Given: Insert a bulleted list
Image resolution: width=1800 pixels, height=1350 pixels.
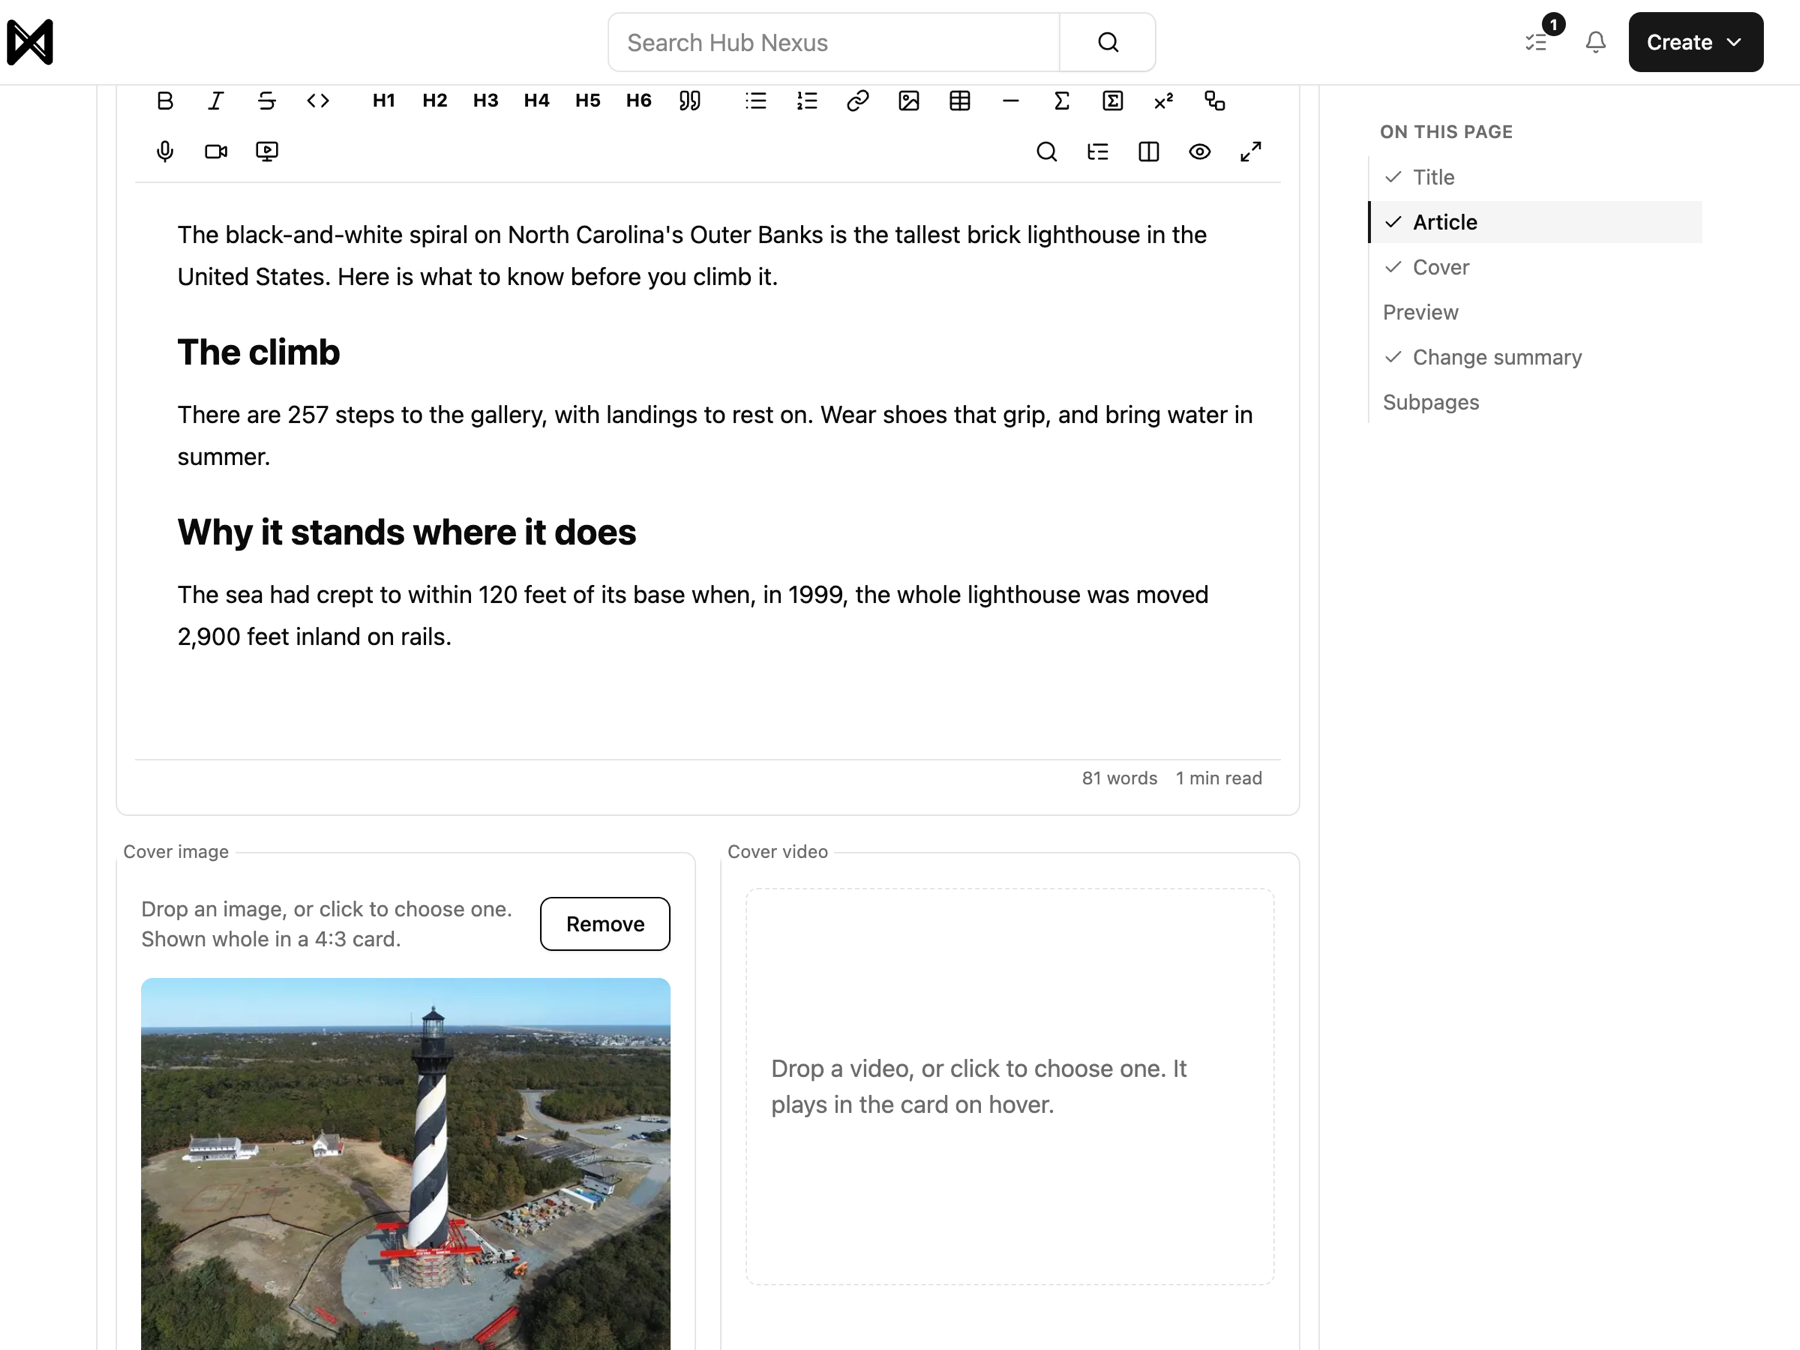Looking at the screenshot, I should tap(756, 101).
